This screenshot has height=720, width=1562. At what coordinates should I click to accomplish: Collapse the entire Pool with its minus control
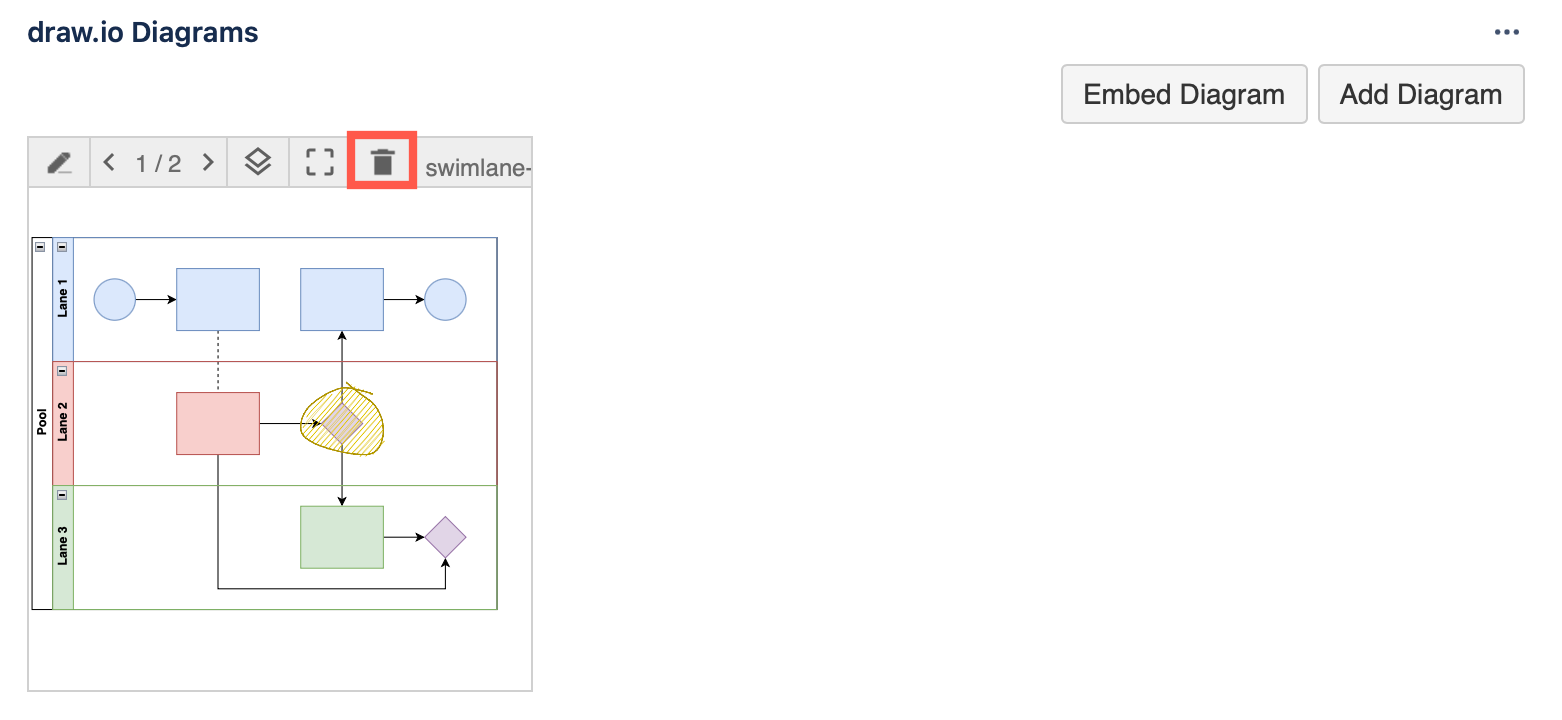[40, 245]
